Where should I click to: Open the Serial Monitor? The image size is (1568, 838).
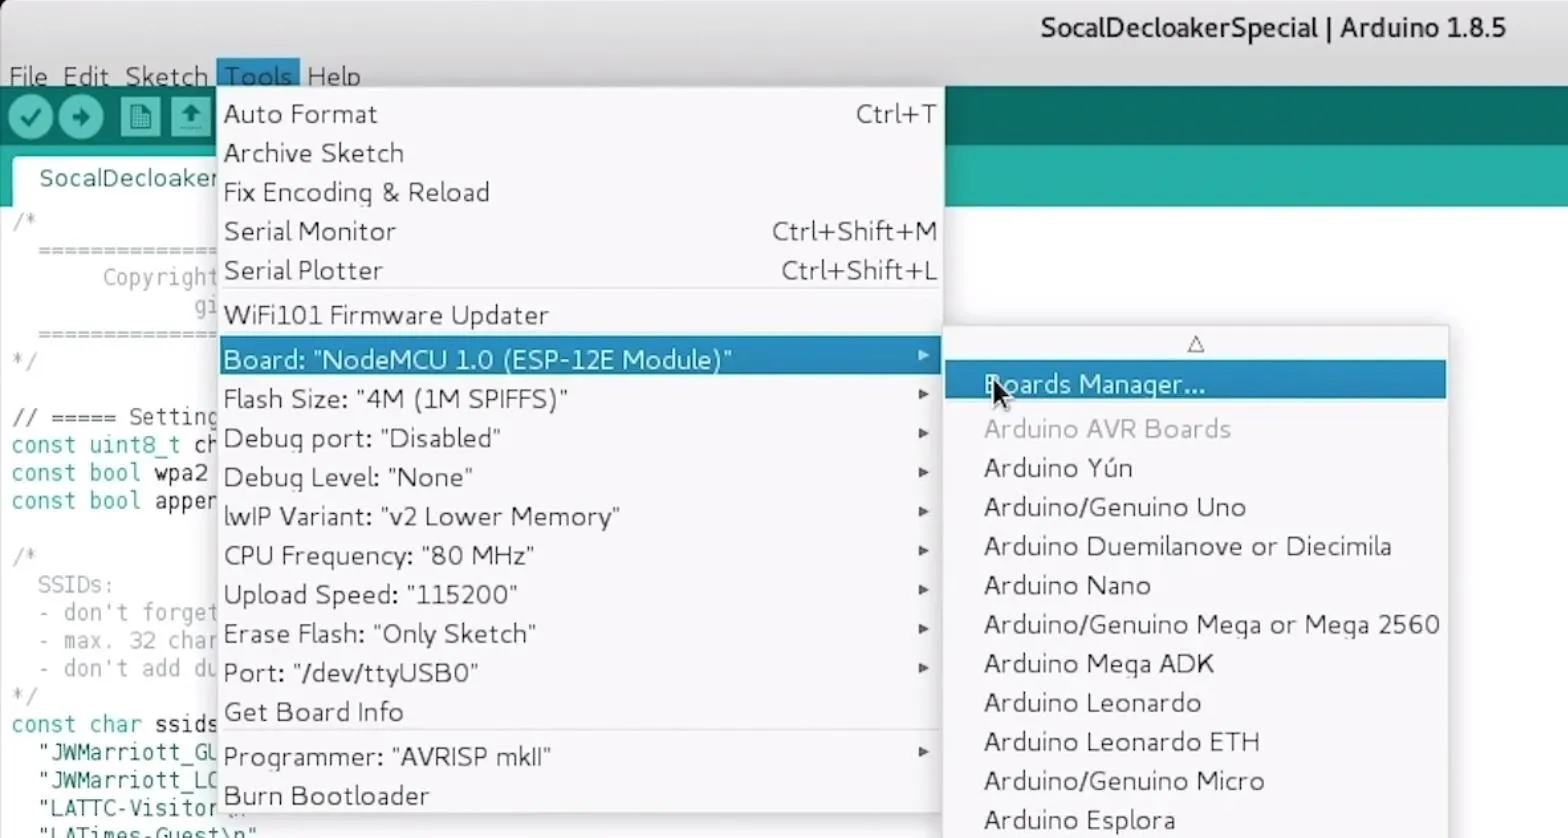coord(580,231)
